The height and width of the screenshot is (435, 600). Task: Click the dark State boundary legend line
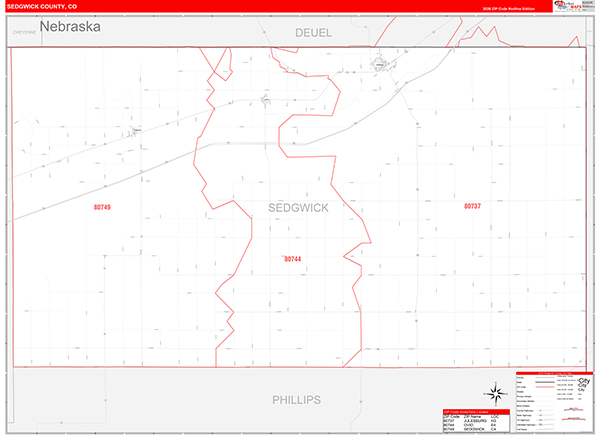click(x=545, y=382)
